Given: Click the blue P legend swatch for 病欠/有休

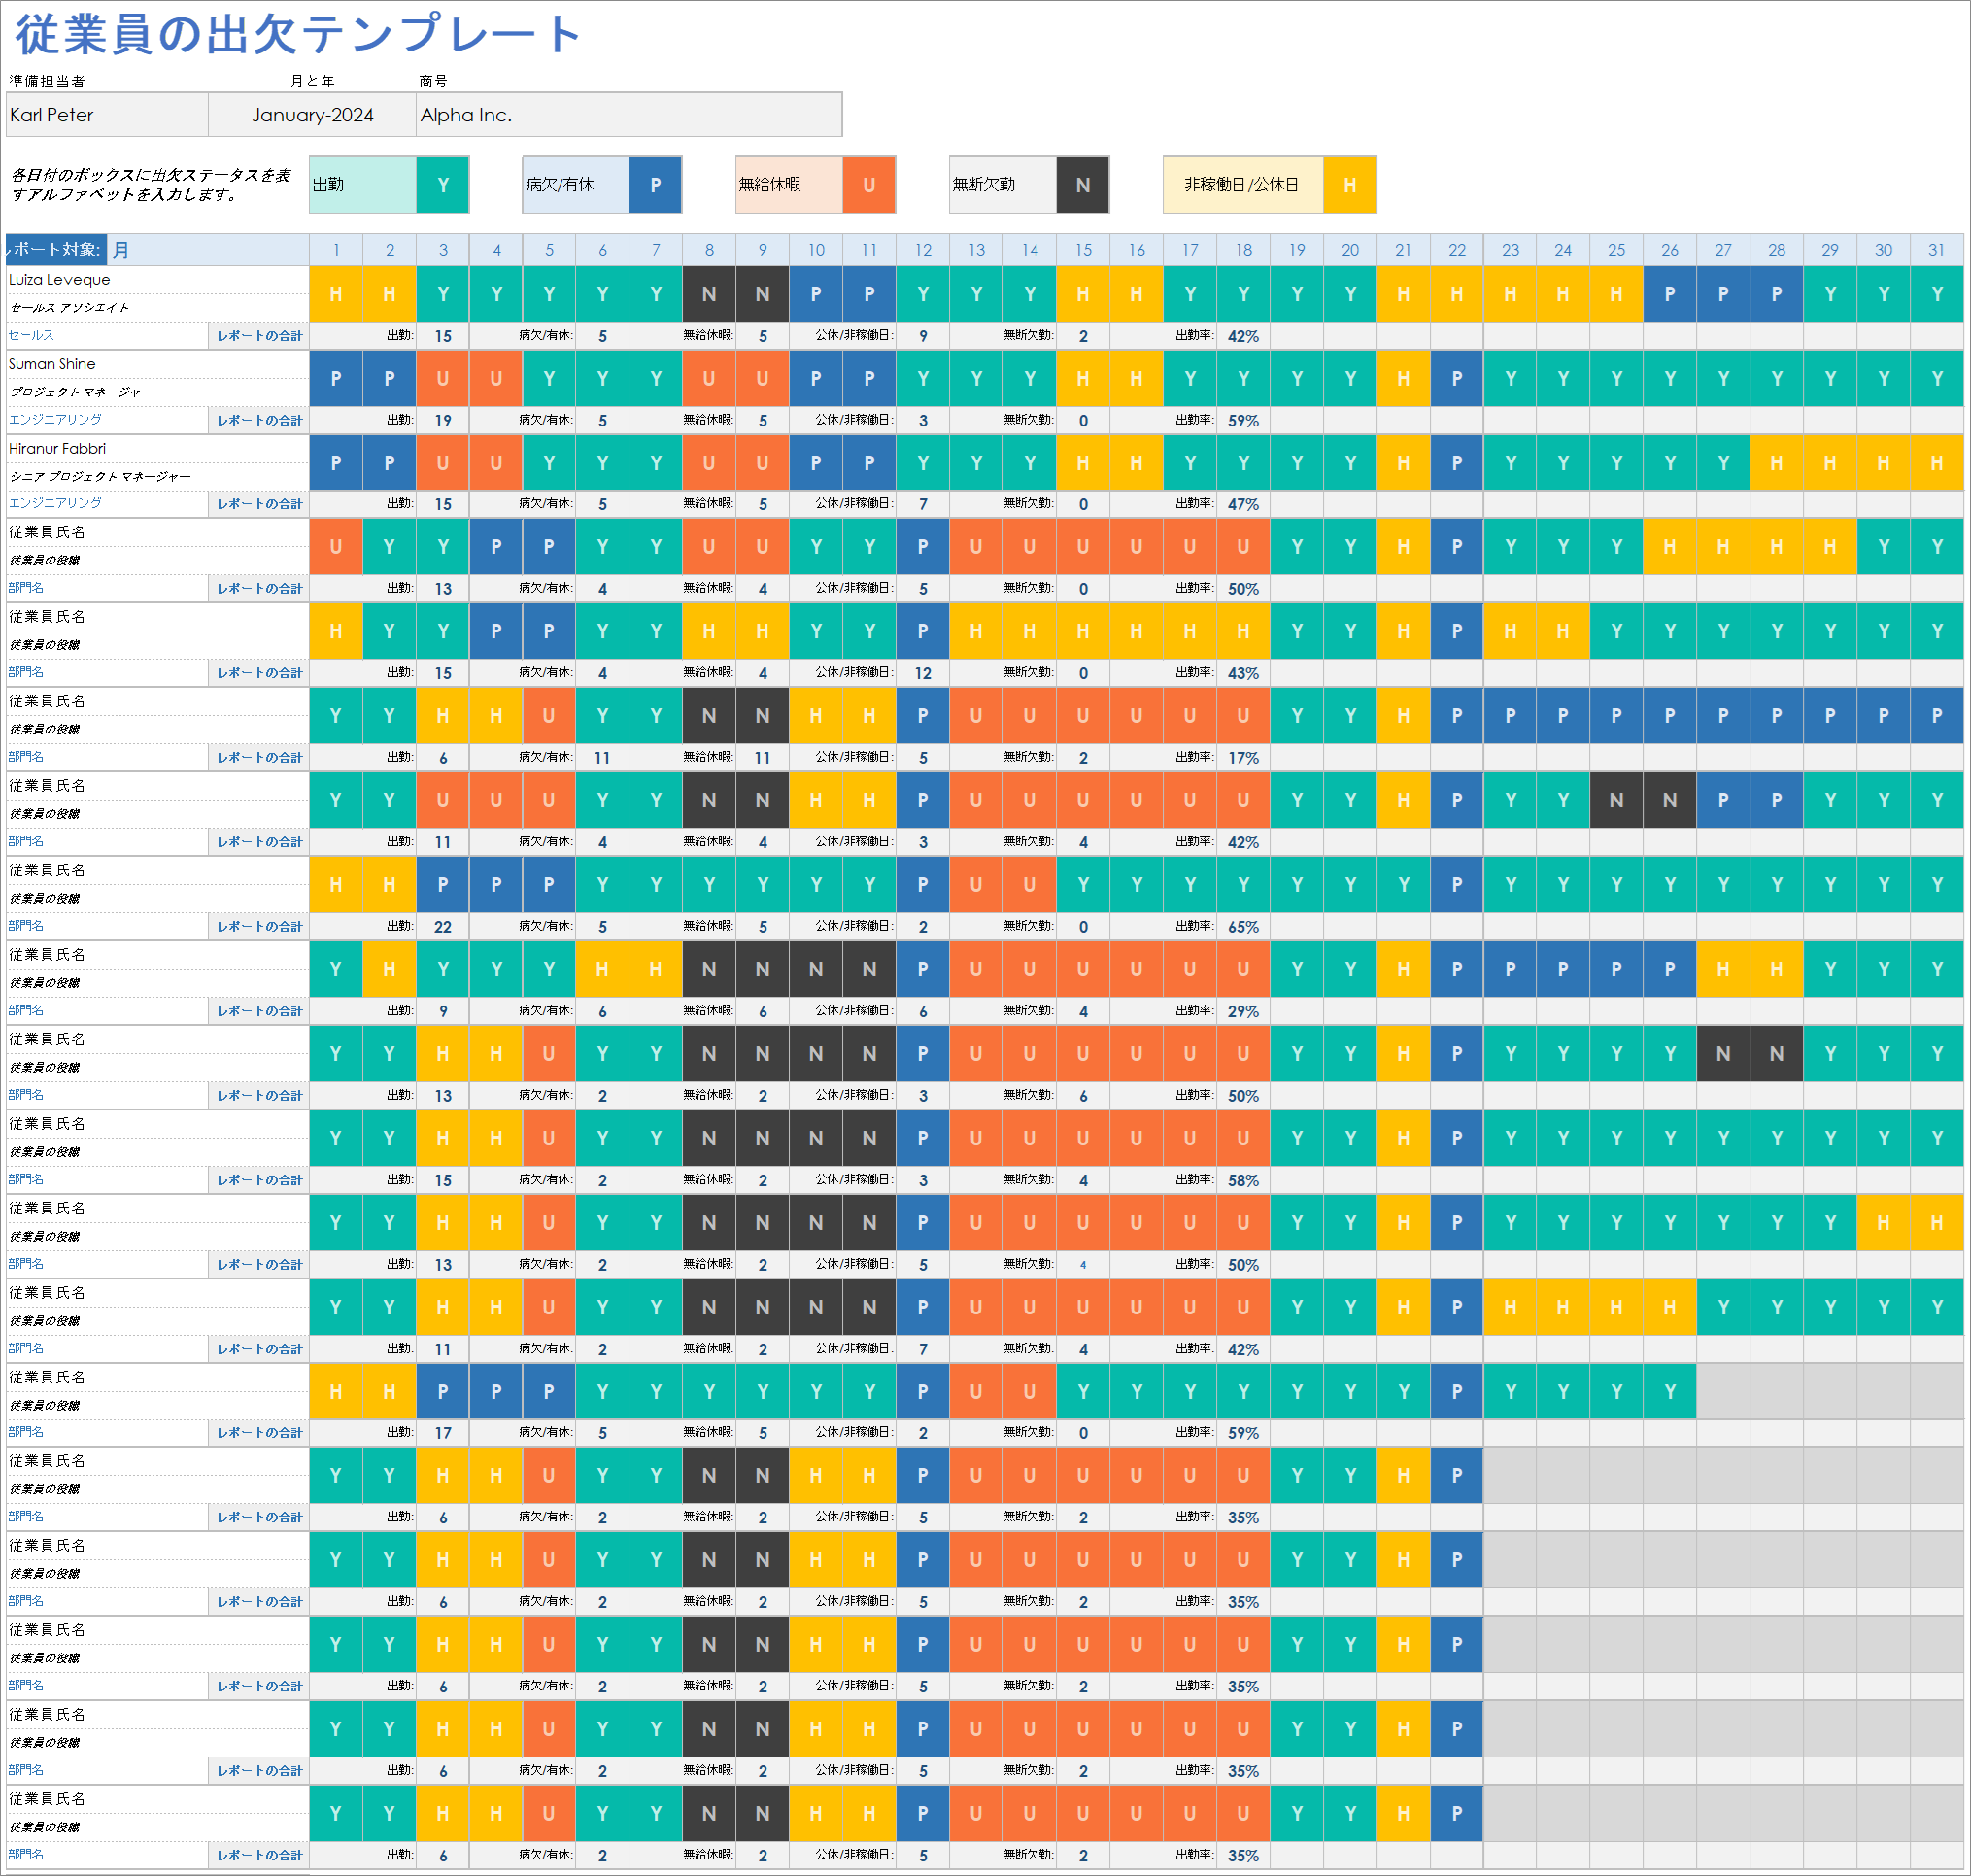Looking at the screenshot, I should pos(656,185).
